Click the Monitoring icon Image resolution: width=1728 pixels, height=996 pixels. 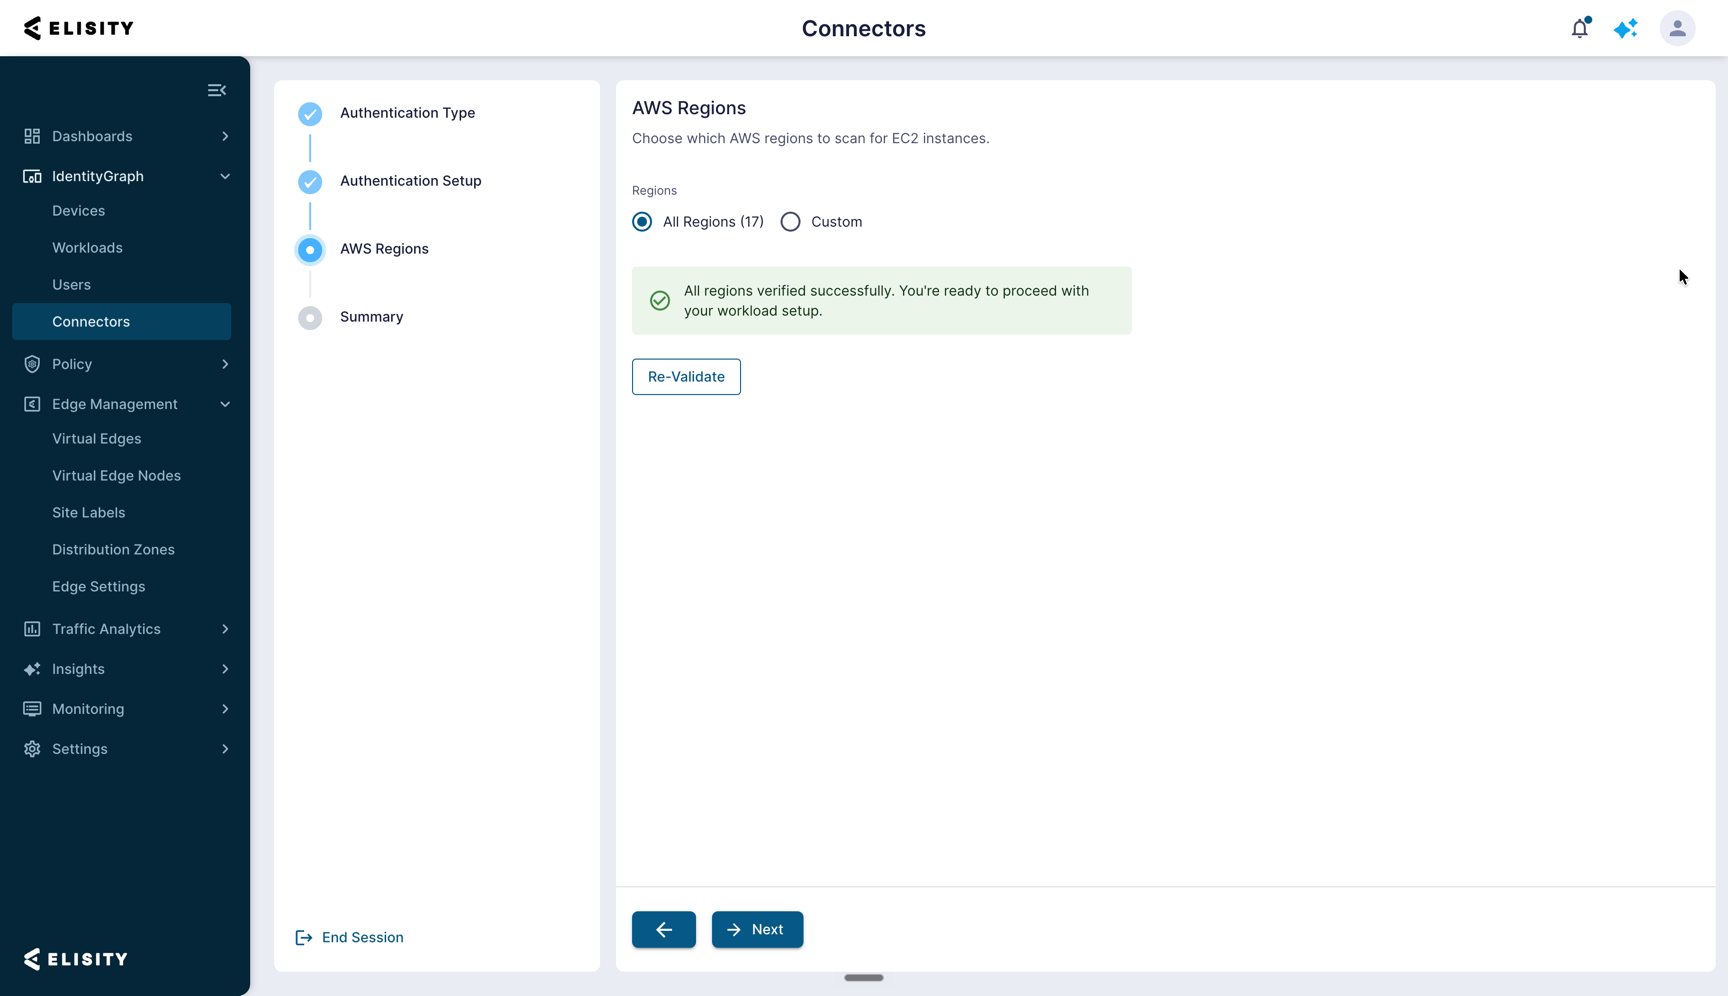pos(32,709)
